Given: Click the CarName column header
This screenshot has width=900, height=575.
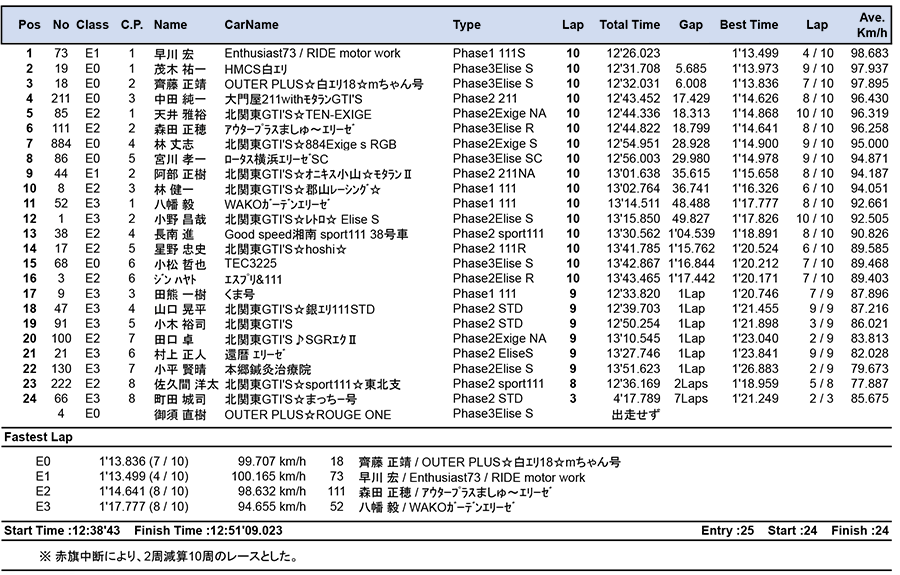Looking at the screenshot, I should [251, 25].
